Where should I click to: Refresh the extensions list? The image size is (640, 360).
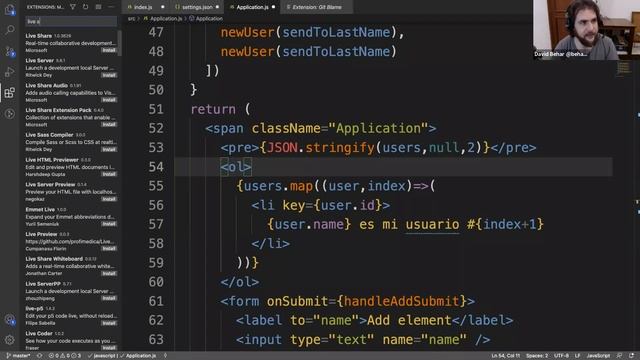(x=85, y=7)
